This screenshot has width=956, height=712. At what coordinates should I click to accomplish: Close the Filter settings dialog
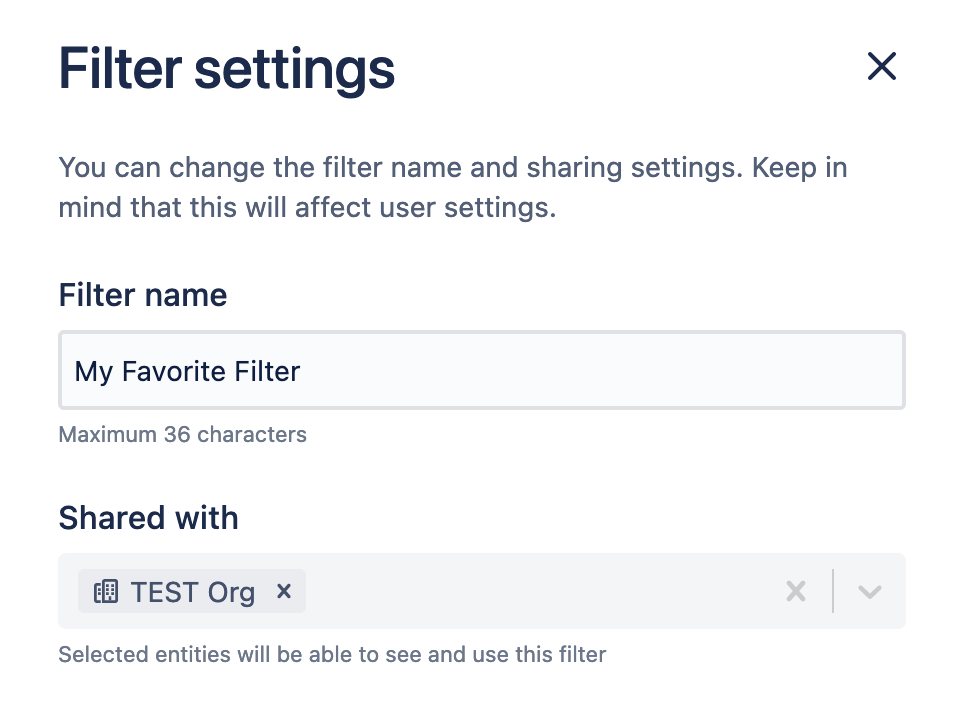click(x=881, y=67)
